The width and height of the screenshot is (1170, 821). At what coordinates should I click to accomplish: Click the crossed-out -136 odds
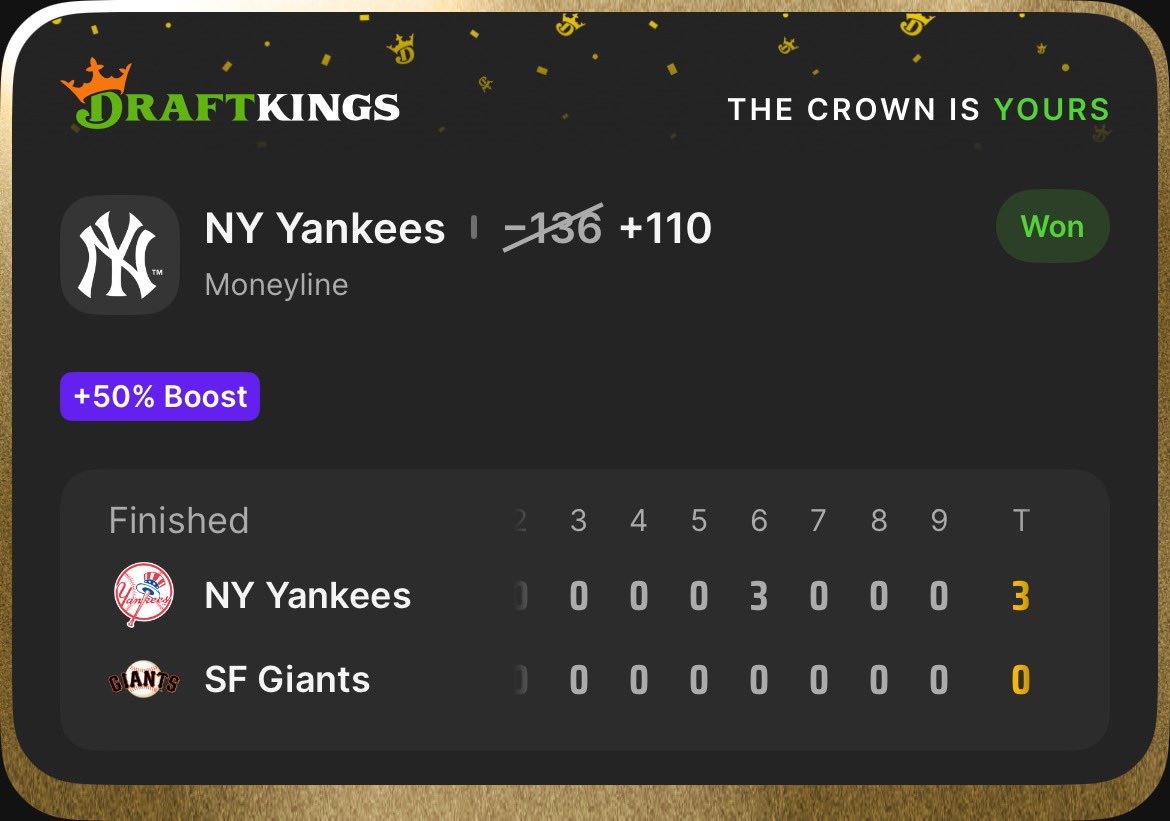553,229
